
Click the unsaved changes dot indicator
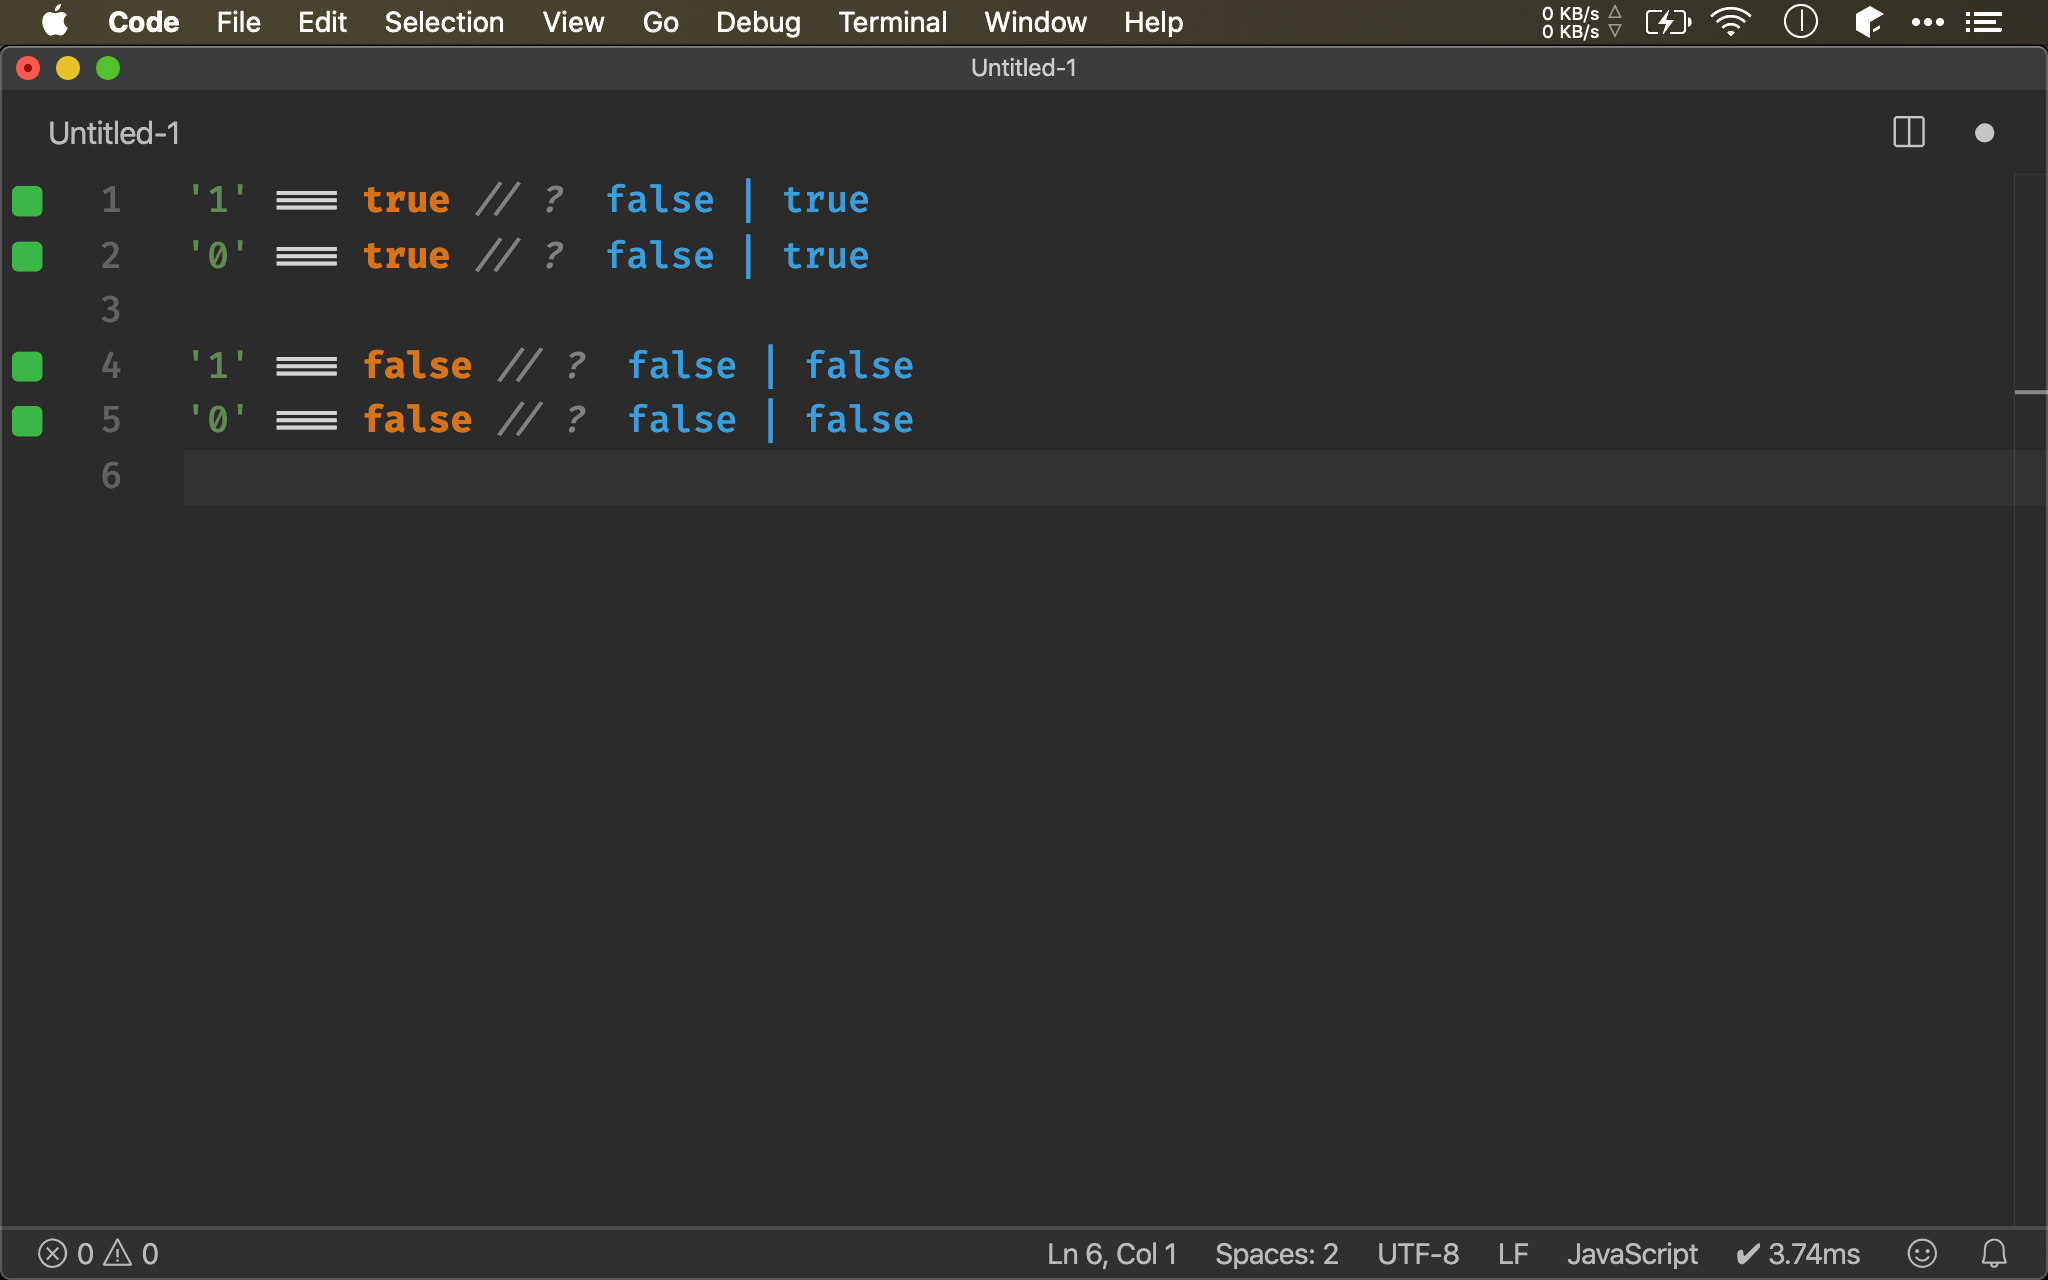[1984, 133]
